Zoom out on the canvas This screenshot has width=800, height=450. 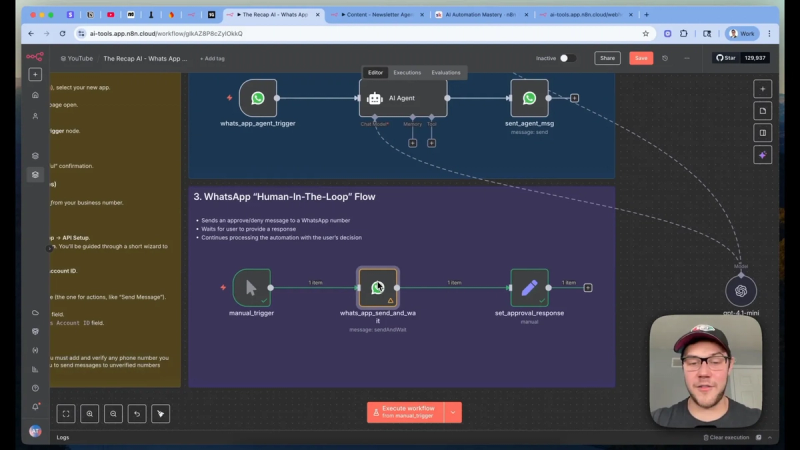pyautogui.click(x=113, y=414)
